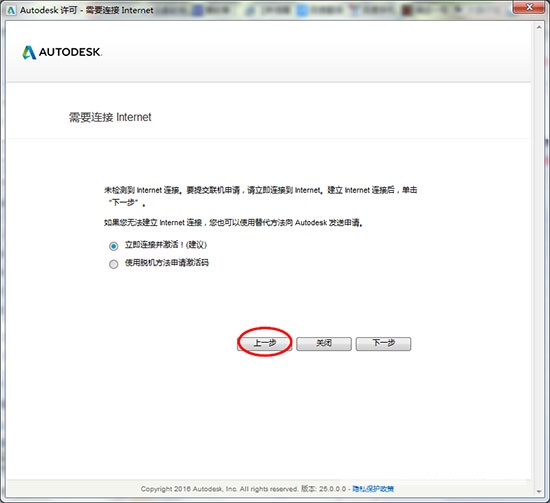This screenshot has width=550, height=503.
Task: Select the offline activation code request radio option
Action: (113, 264)
